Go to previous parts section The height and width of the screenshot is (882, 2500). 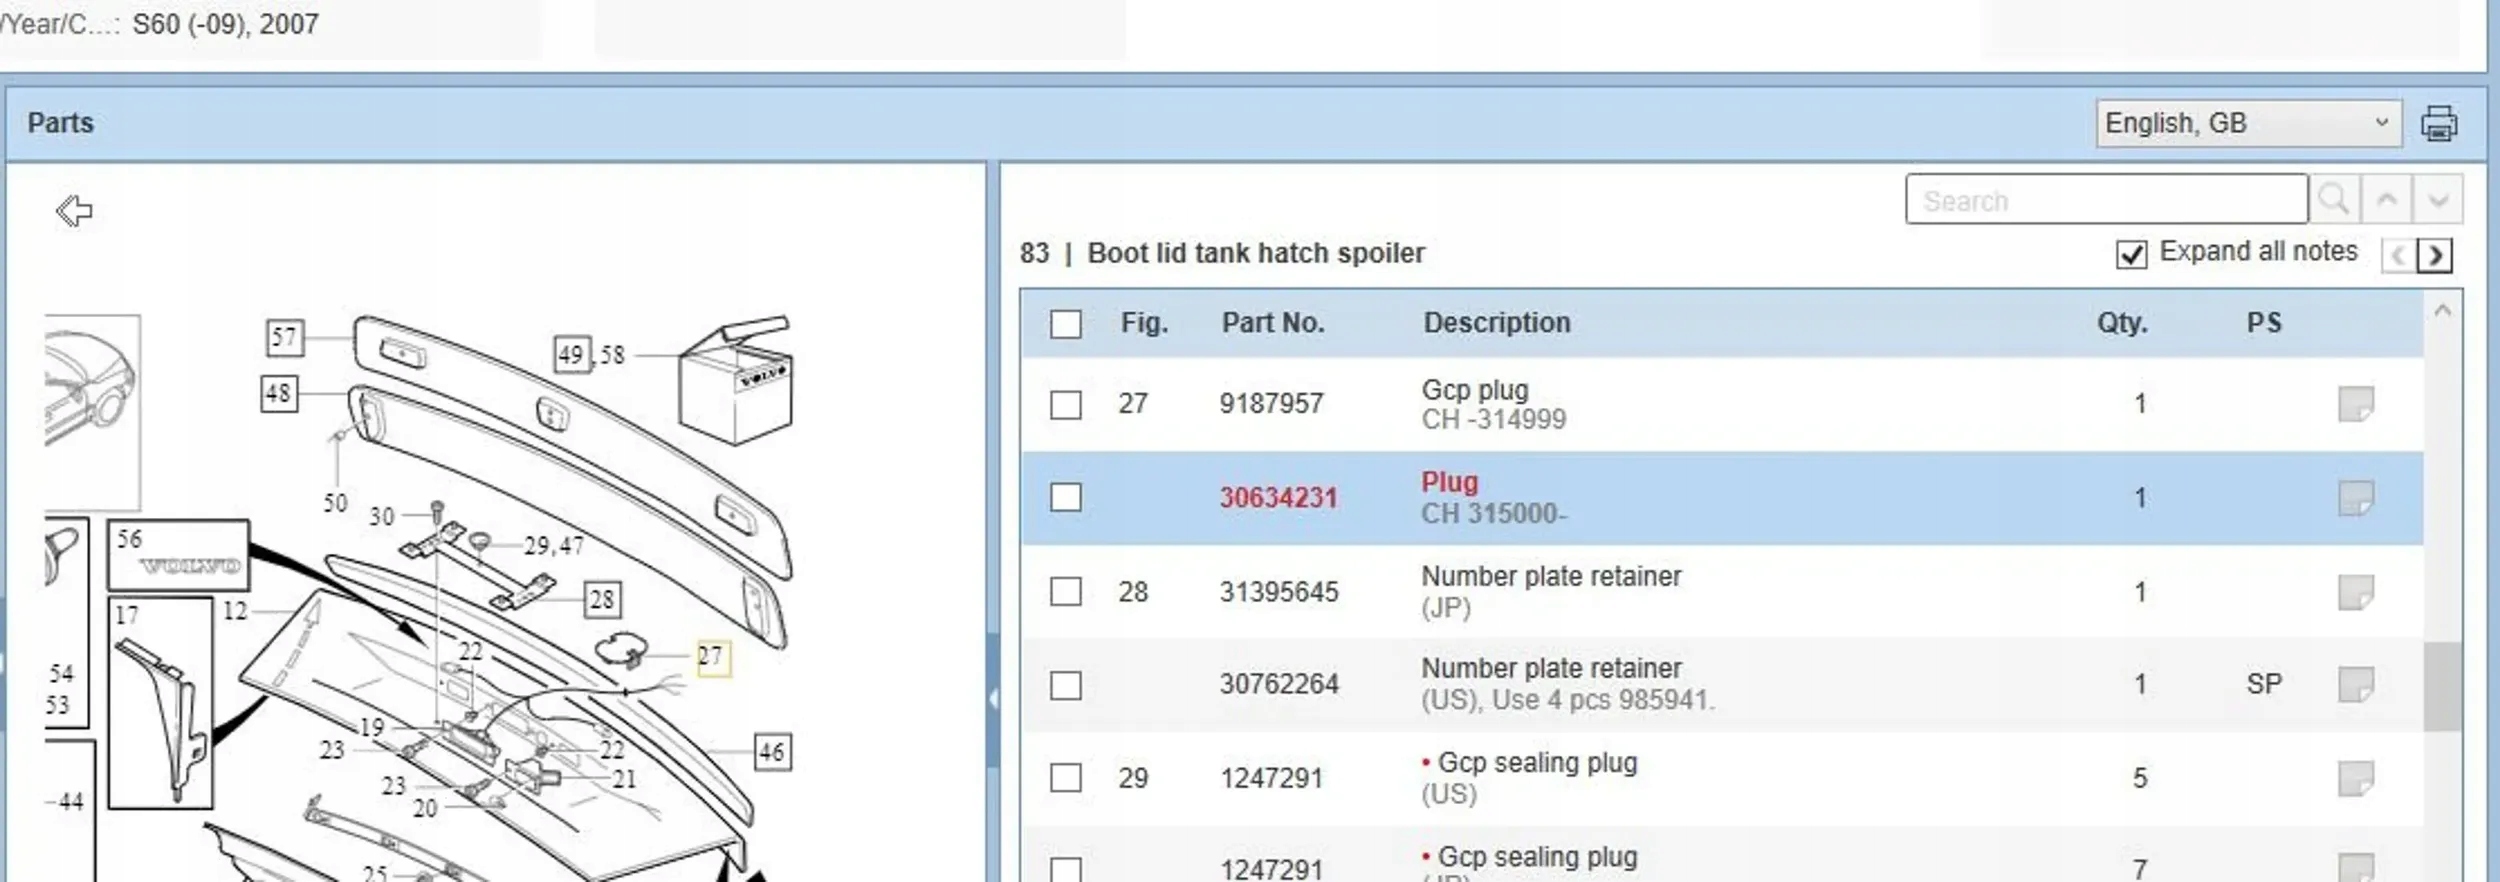click(2398, 256)
